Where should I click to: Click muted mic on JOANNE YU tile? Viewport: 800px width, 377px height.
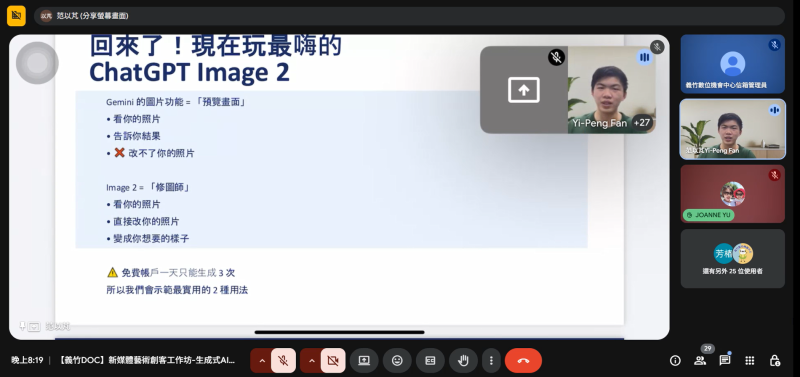tap(774, 175)
